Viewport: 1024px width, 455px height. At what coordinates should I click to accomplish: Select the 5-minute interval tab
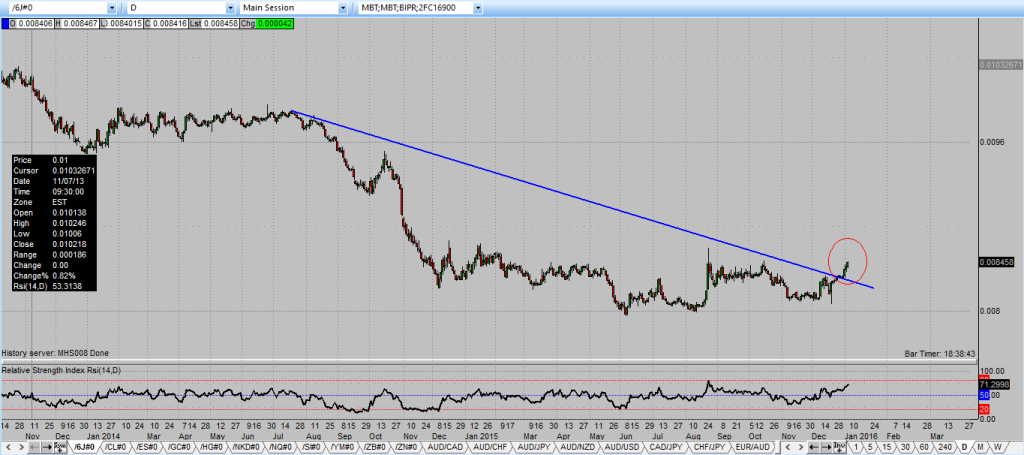(870, 447)
